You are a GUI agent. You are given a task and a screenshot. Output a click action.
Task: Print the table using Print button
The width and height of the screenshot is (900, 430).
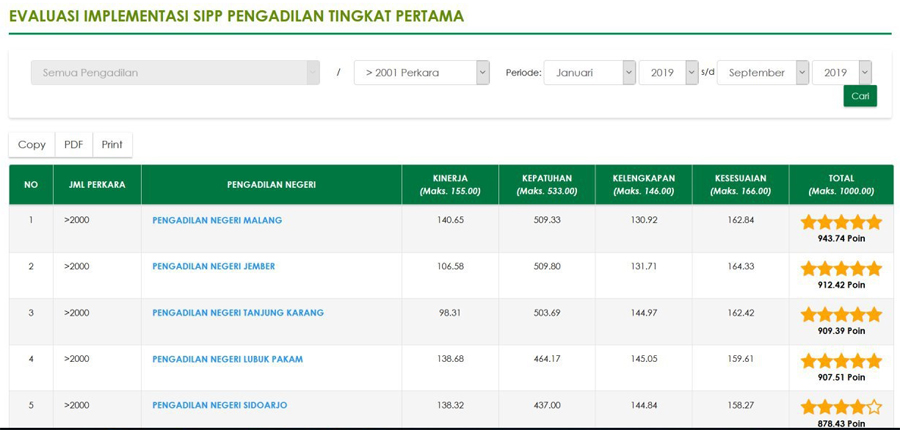pyautogui.click(x=112, y=145)
